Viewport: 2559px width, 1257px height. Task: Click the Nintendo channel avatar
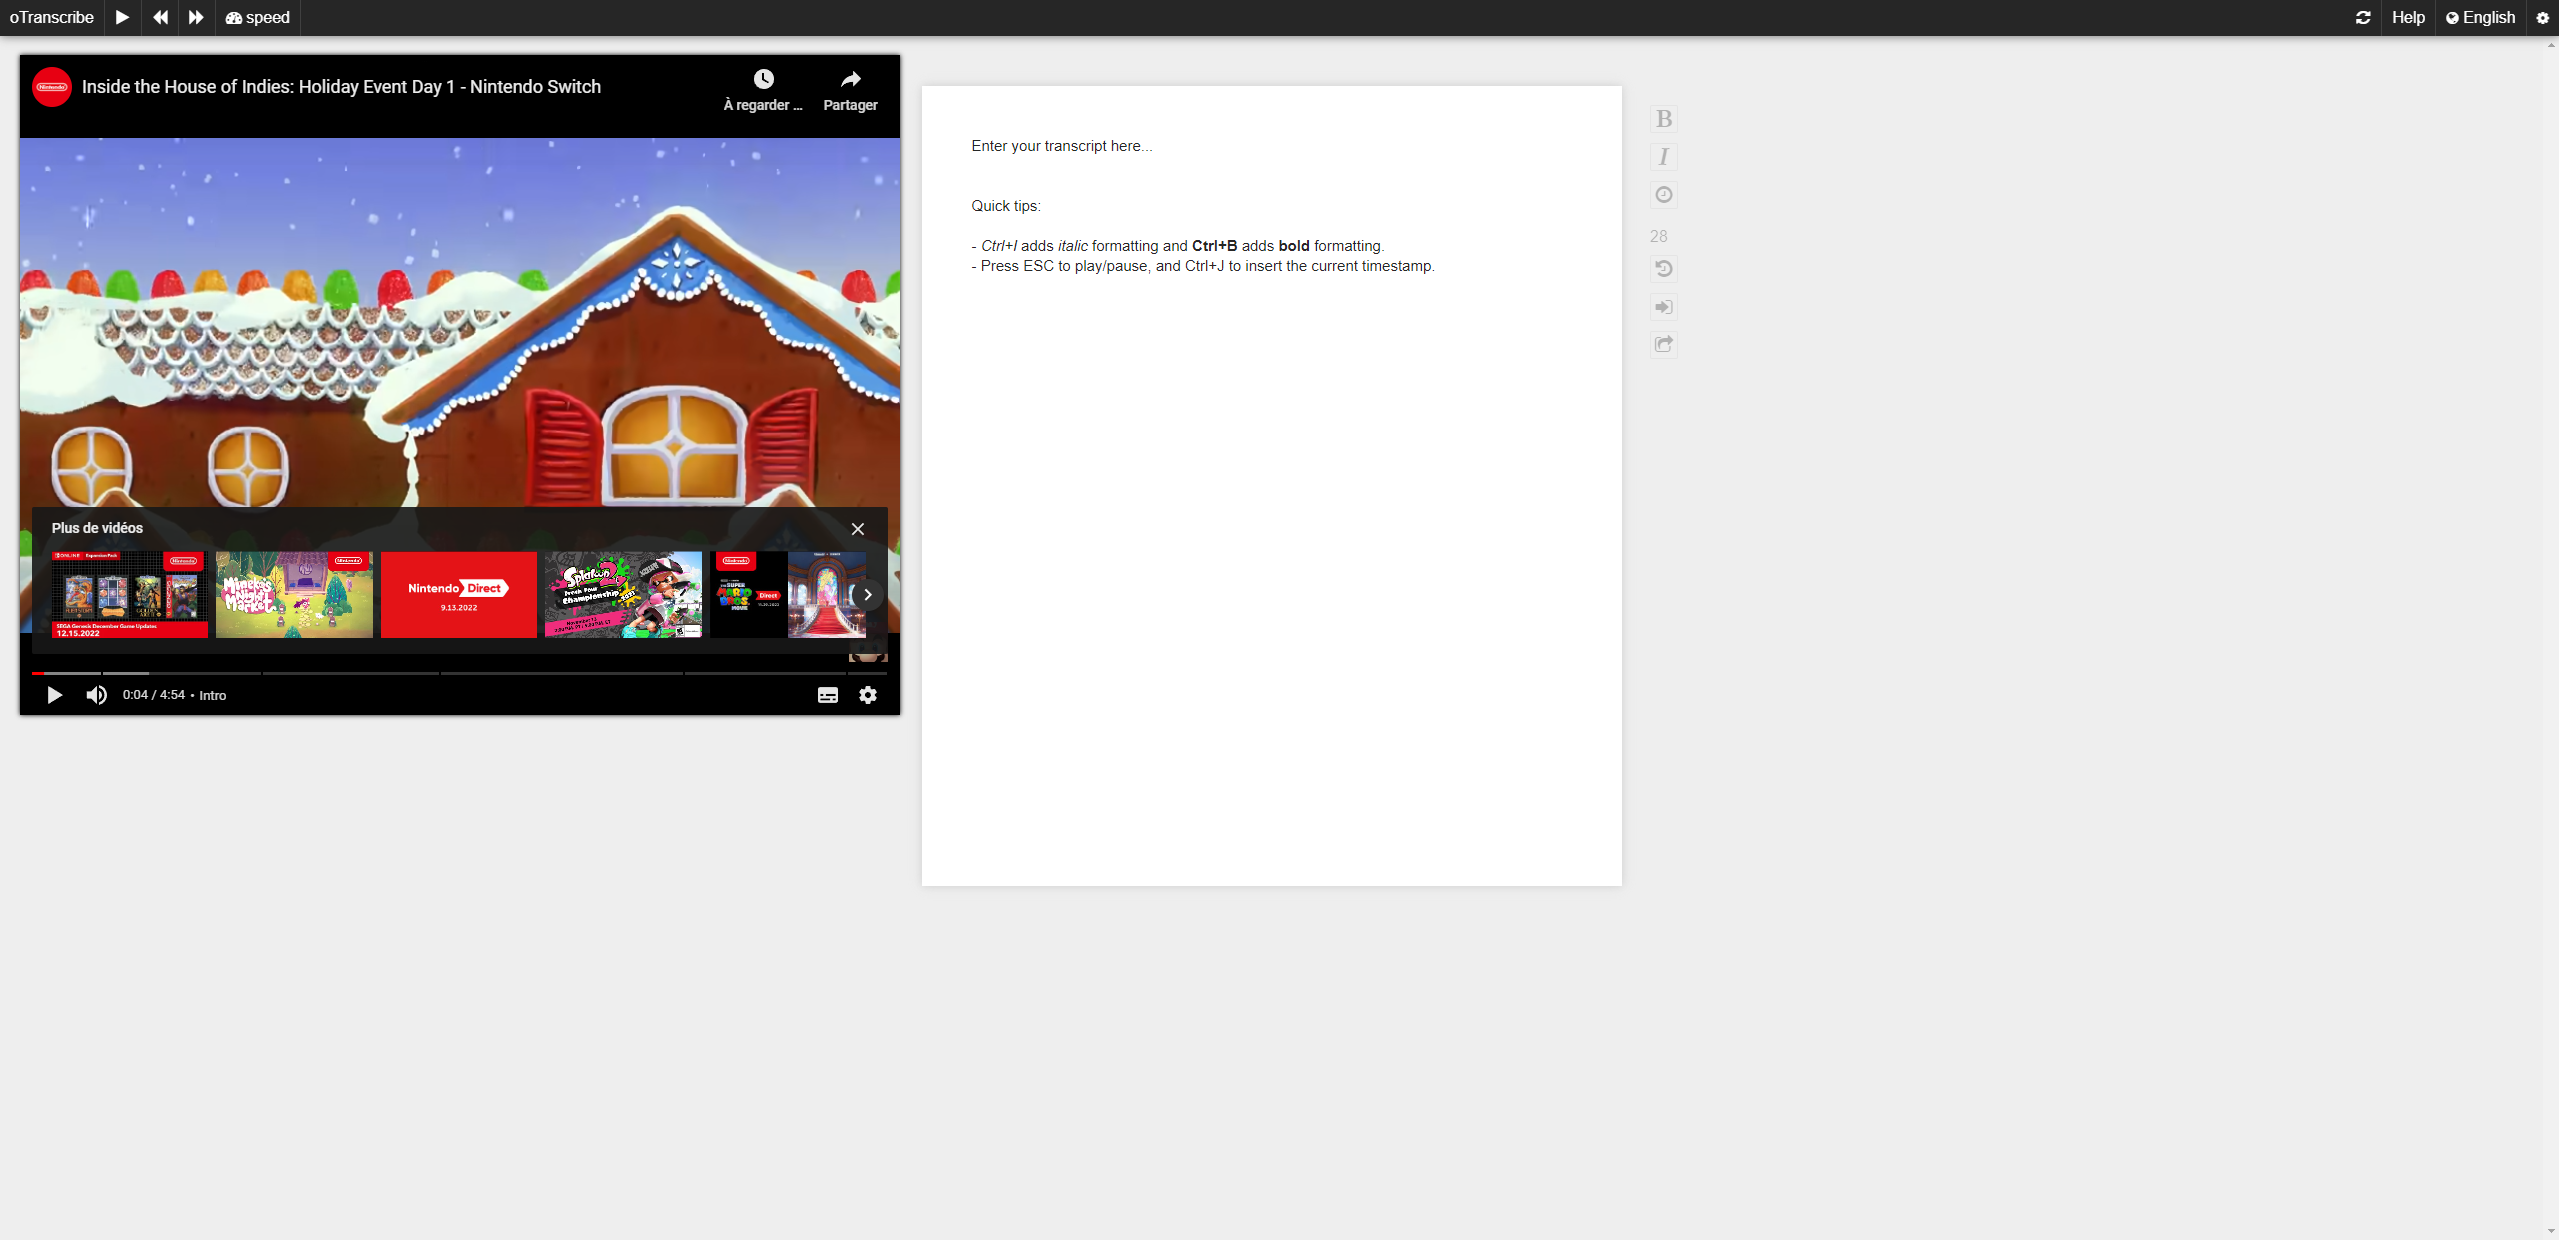pos(52,87)
